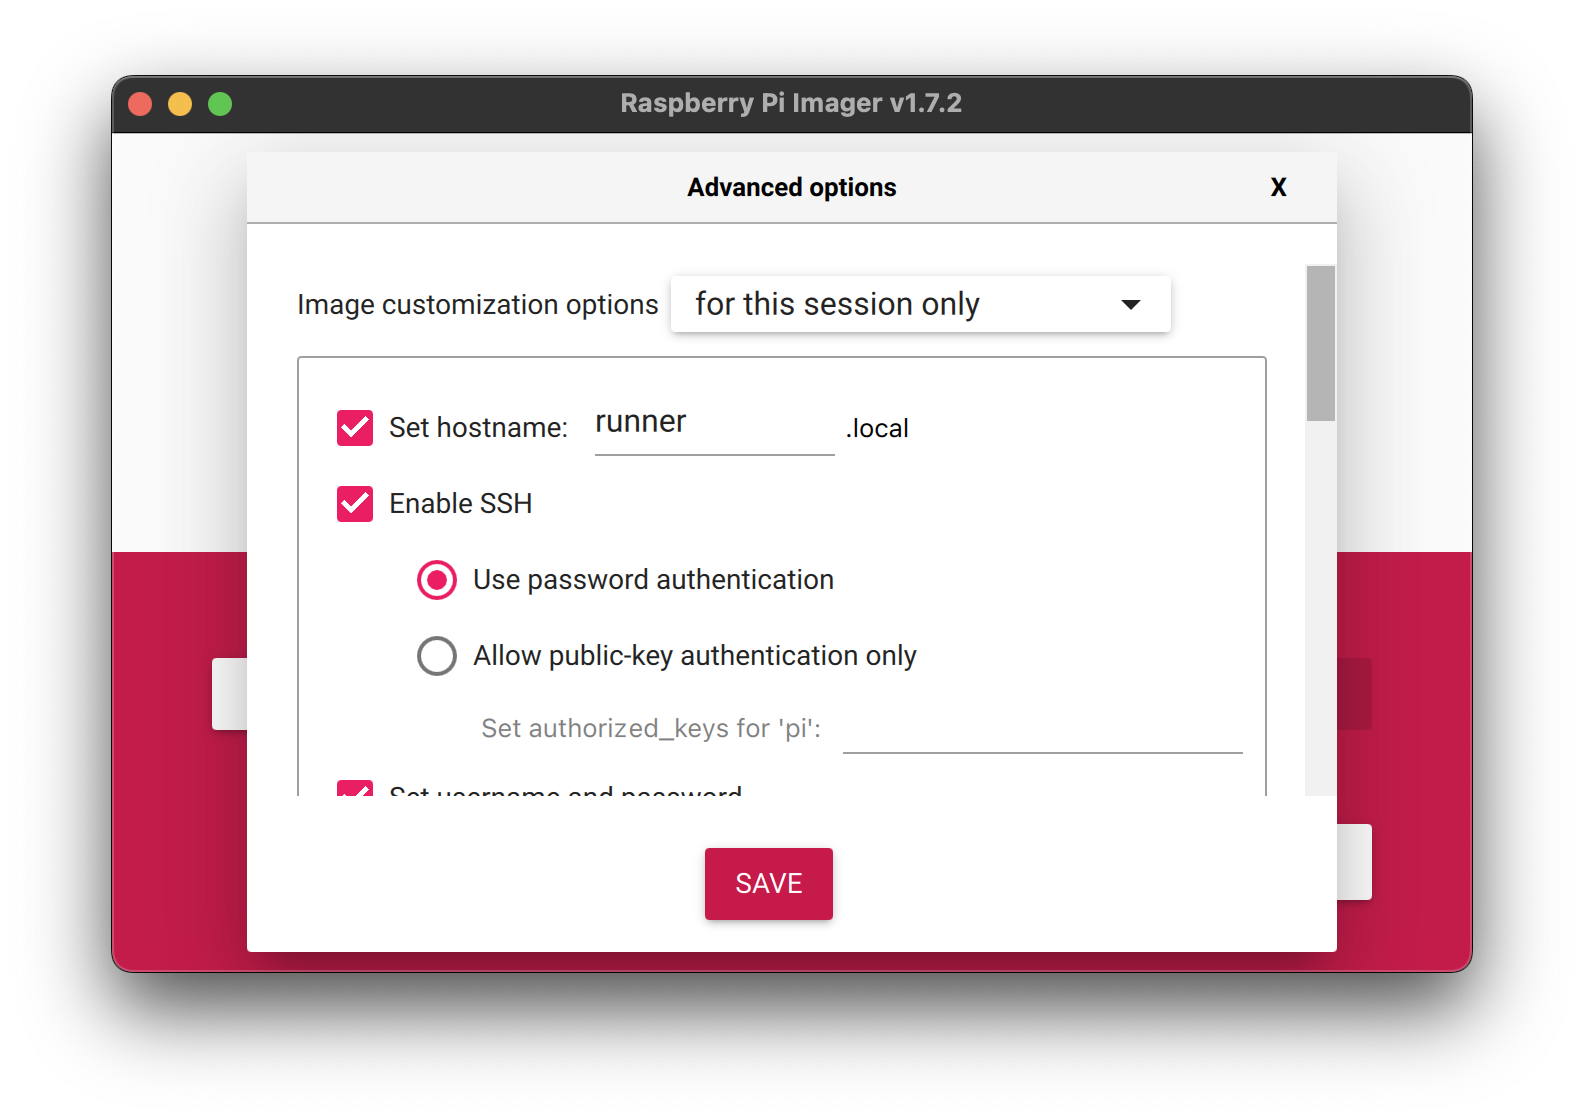Choose Allow public-key authentication only
The image size is (1584, 1120).
(437, 656)
